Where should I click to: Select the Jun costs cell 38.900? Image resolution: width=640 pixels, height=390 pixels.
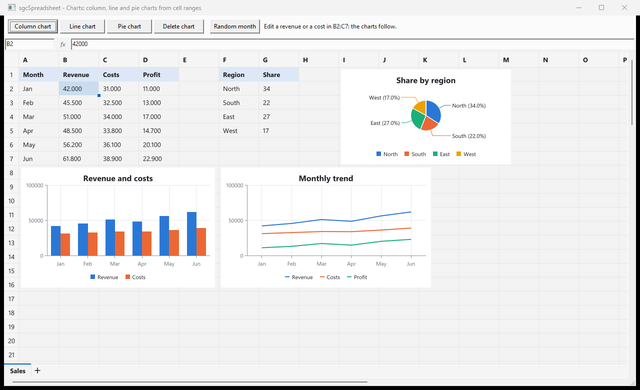tap(118, 159)
